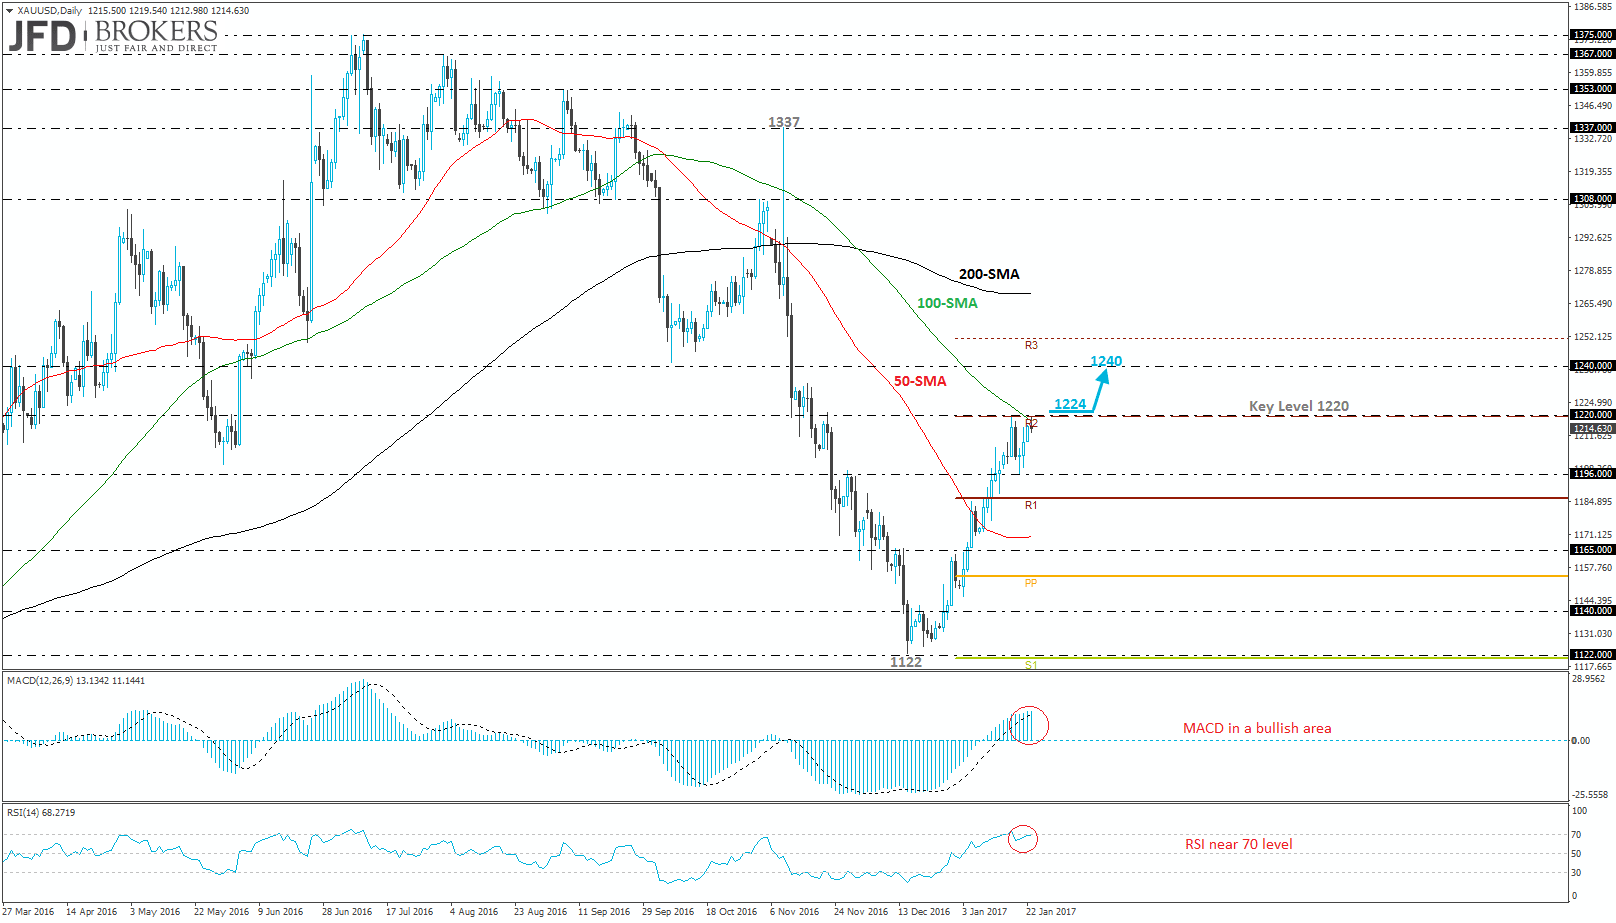Click the small triangle beside XAUUSD,Daily
The image size is (1616, 923).
click(10, 11)
